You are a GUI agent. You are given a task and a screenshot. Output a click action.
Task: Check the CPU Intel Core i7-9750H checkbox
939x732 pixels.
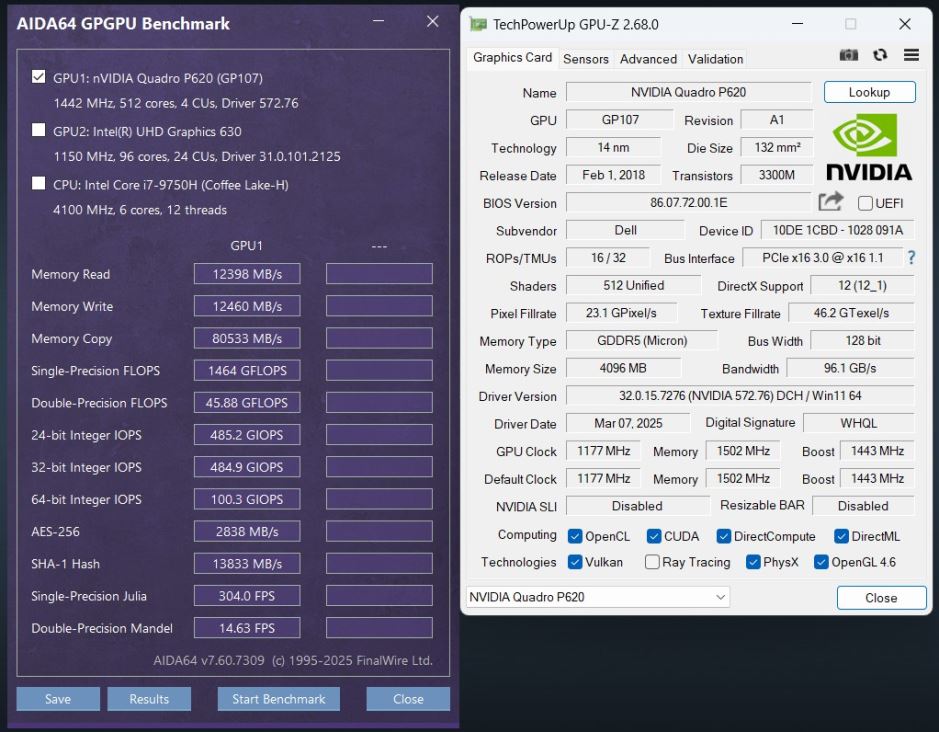(39, 184)
